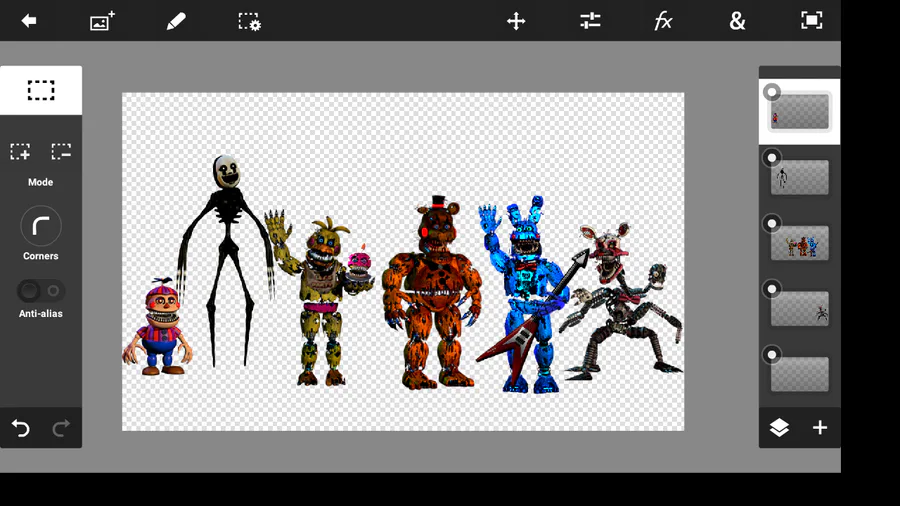The width and height of the screenshot is (900, 506).
Task: Open the add image icon
Action: (x=102, y=21)
